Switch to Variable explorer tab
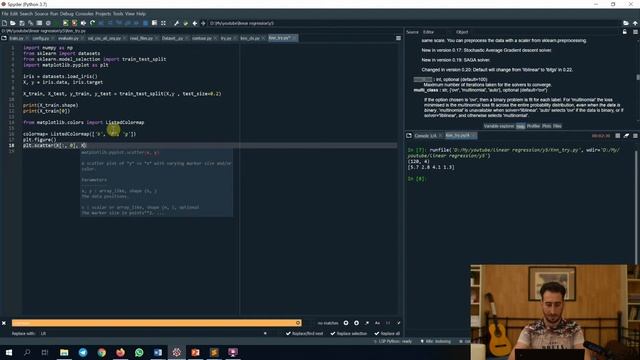Image resolution: width=640 pixels, height=360 pixels. pyautogui.click(x=498, y=126)
